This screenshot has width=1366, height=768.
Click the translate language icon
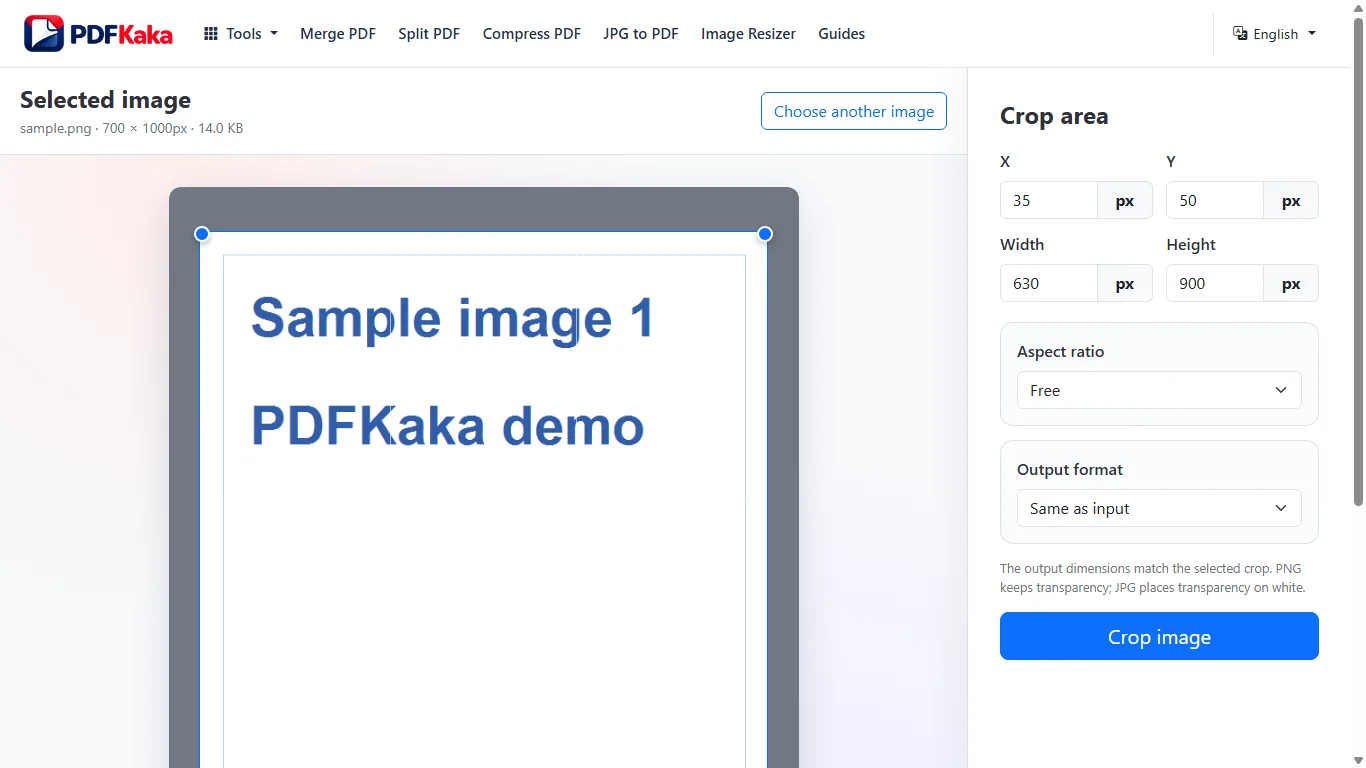(x=1240, y=33)
